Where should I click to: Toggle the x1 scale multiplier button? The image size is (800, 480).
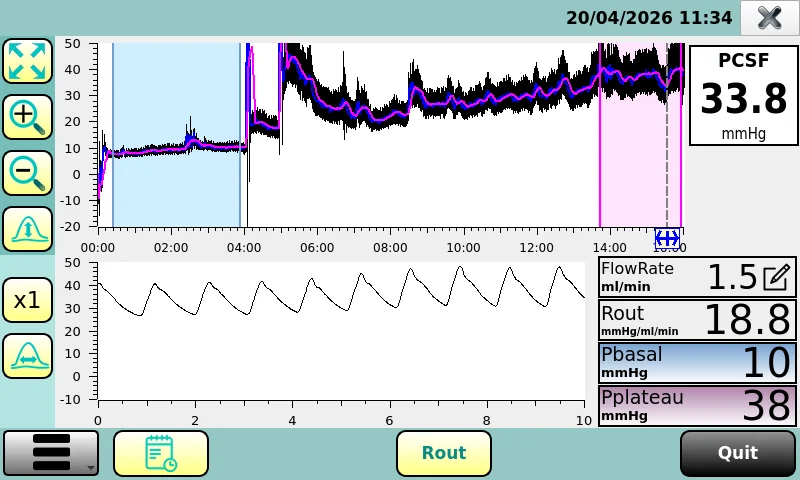tap(28, 300)
